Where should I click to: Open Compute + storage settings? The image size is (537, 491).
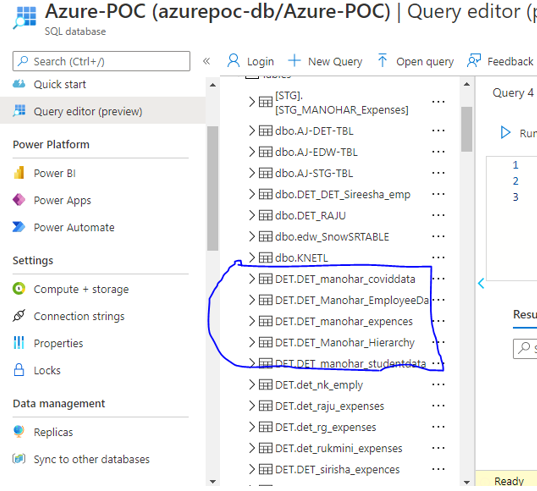click(x=81, y=289)
